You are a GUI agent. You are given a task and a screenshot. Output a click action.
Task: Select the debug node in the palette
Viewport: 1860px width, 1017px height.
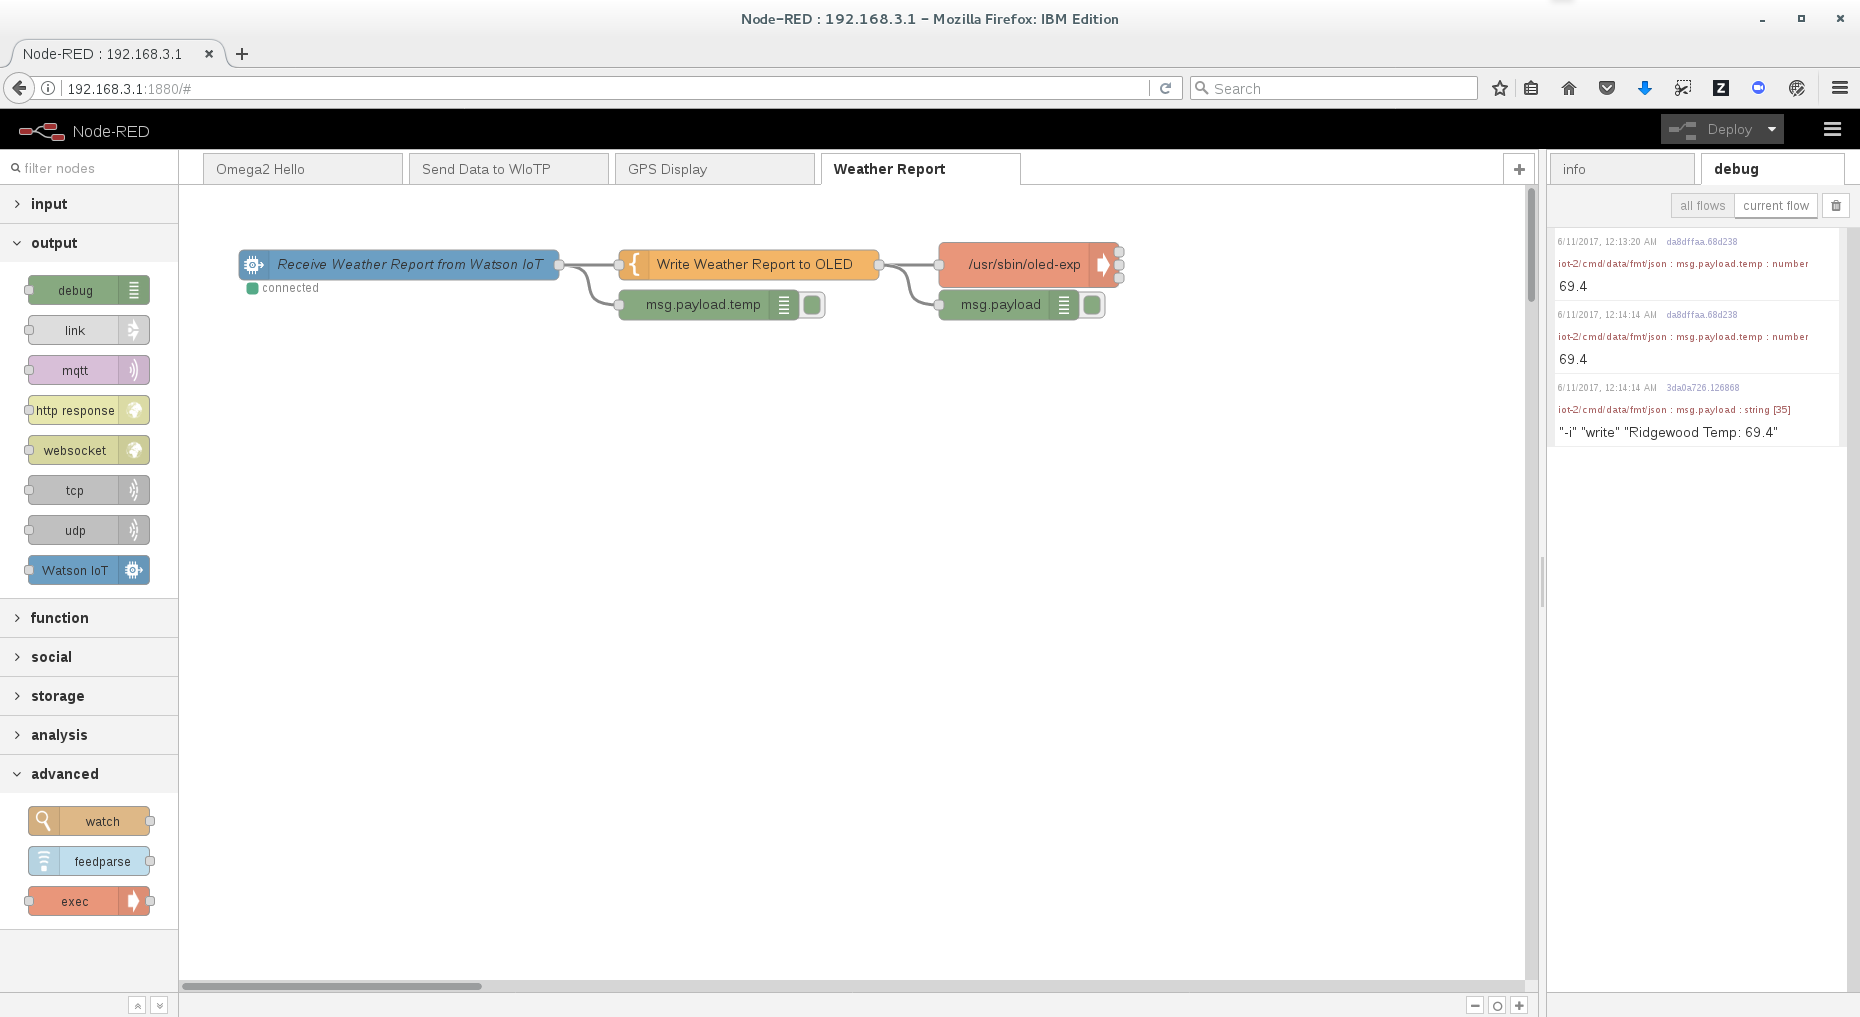click(89, 290)
